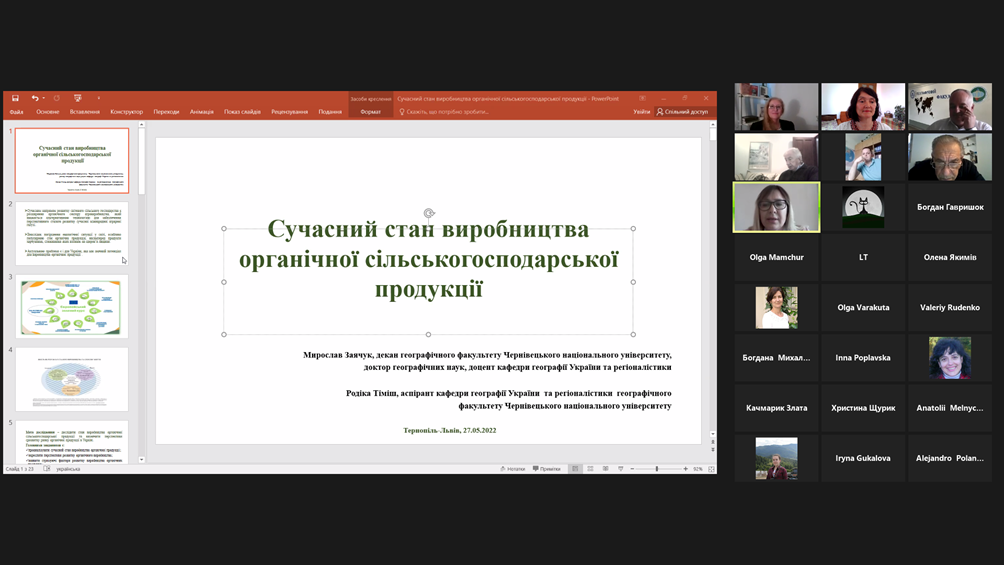1004x565 pixels.
Task: Toggle the Примітки comments button
Action: tap(546, 469)
